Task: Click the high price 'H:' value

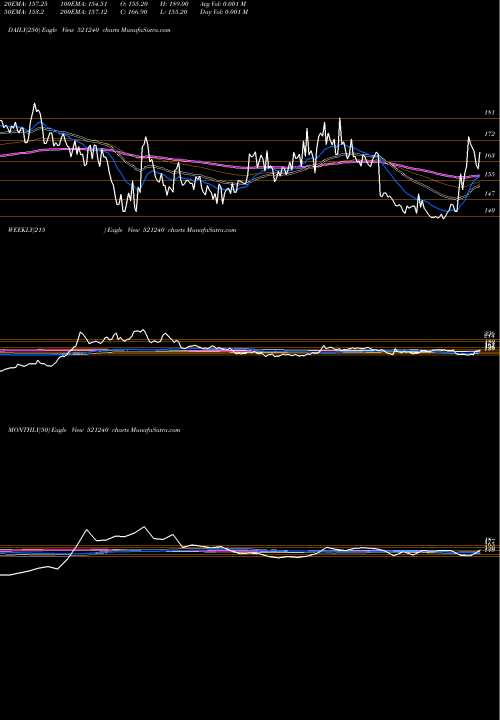Action: tap(175, 4)
